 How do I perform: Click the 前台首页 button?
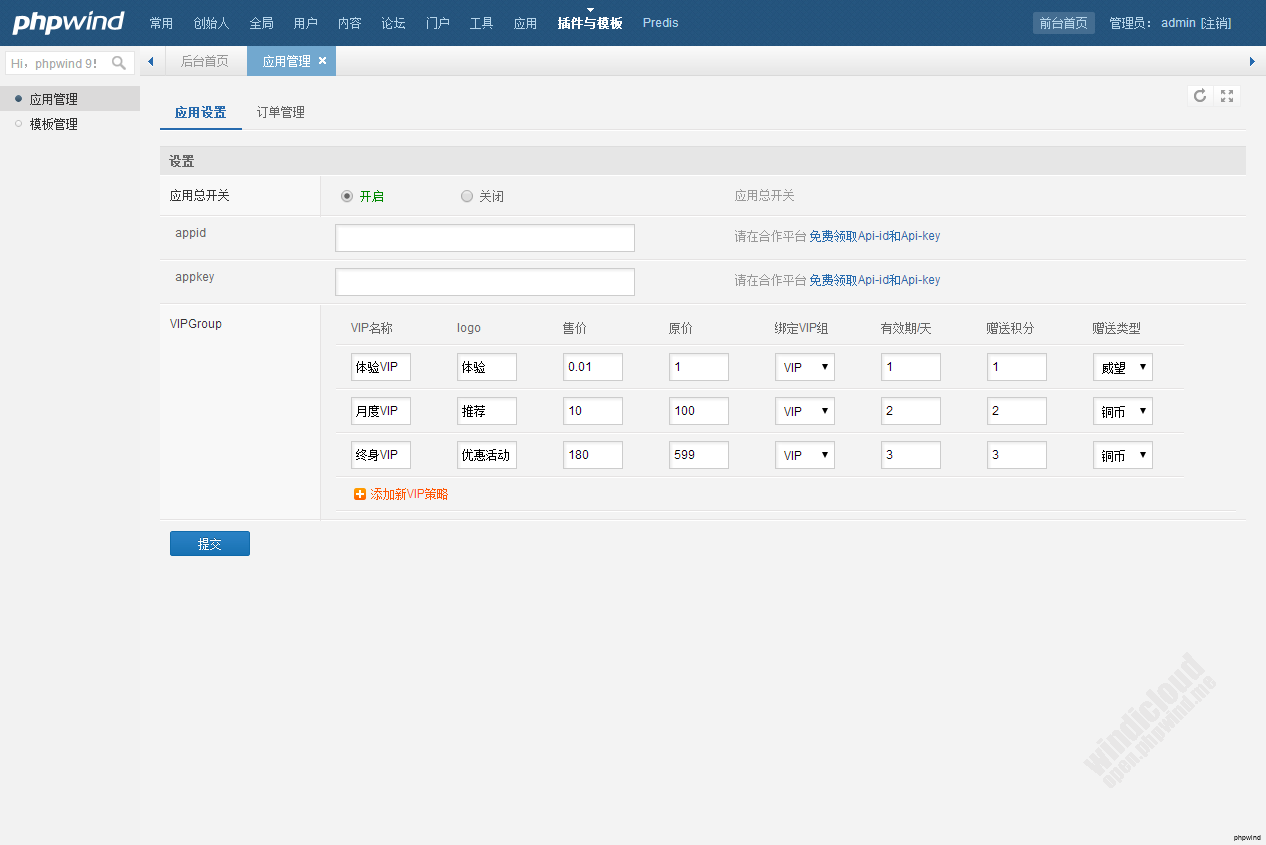click(1063, 23)
